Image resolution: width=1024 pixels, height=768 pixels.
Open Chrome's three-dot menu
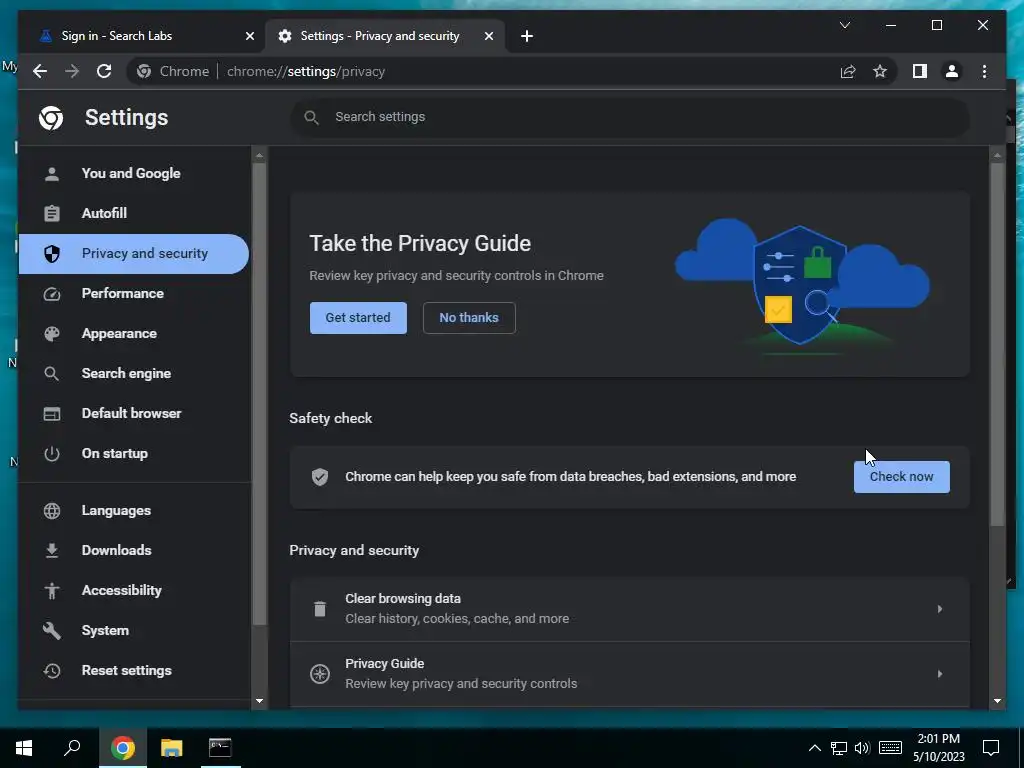(984, 71)
